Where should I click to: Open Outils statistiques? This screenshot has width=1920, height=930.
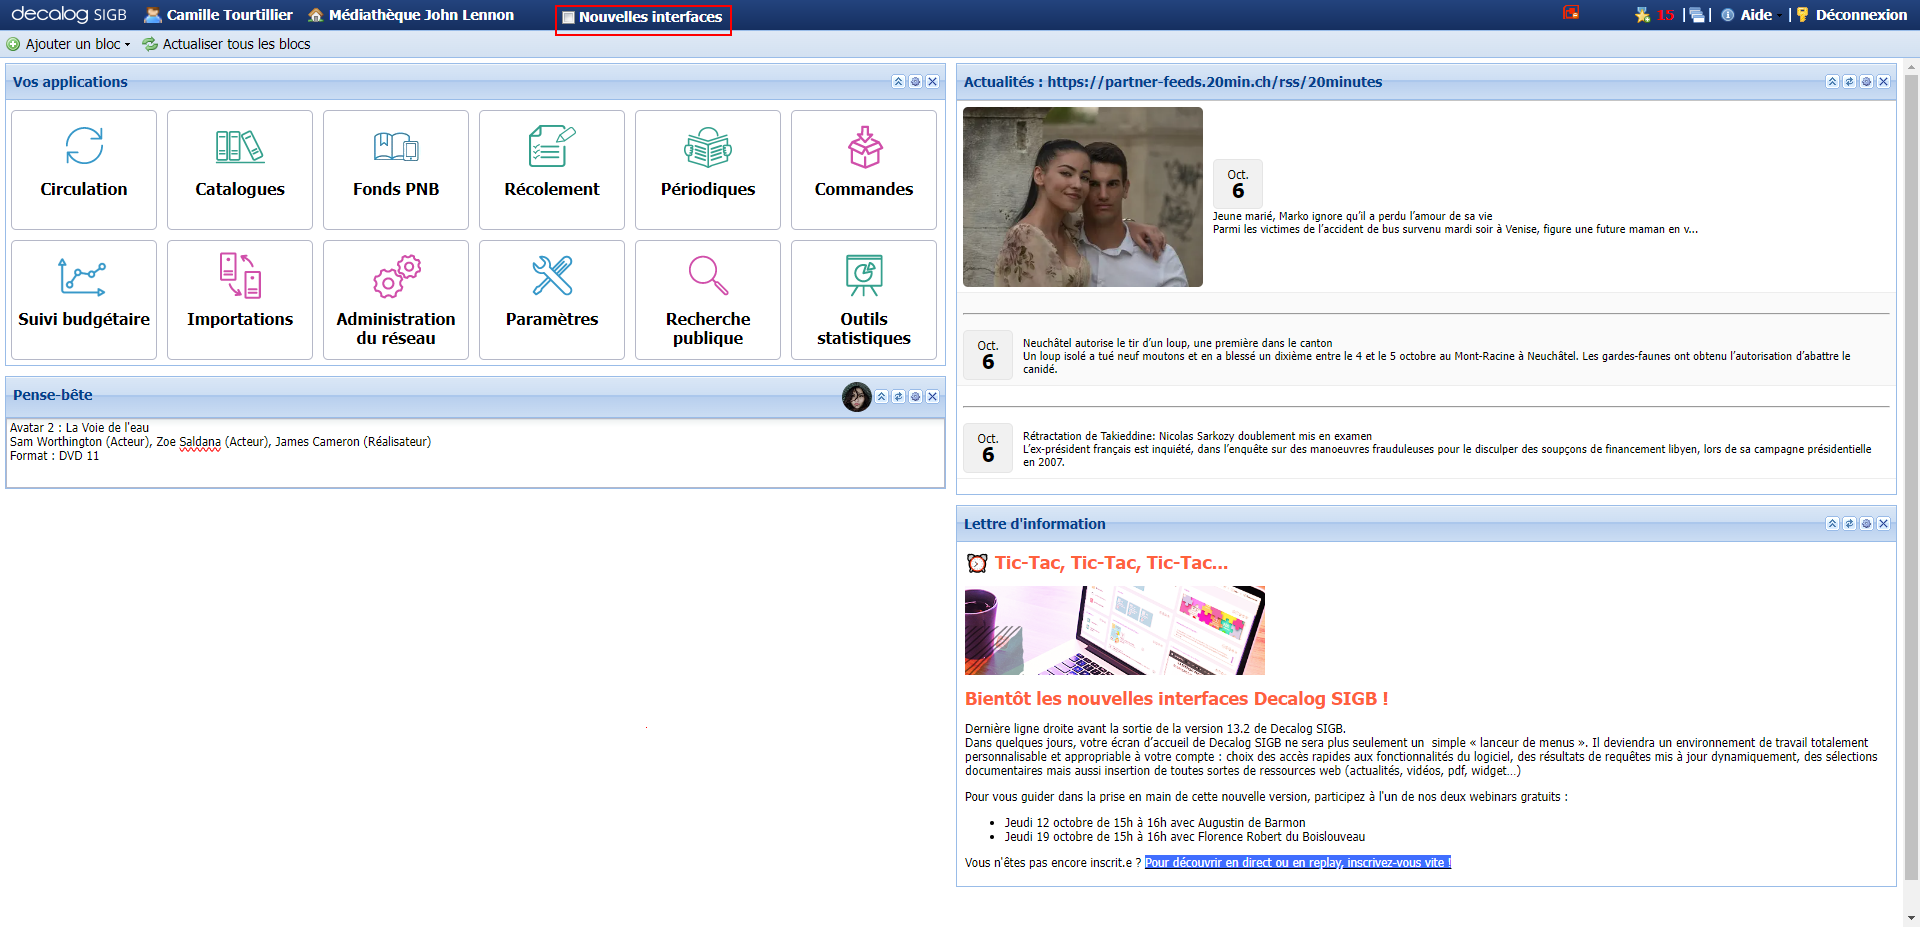863,300
